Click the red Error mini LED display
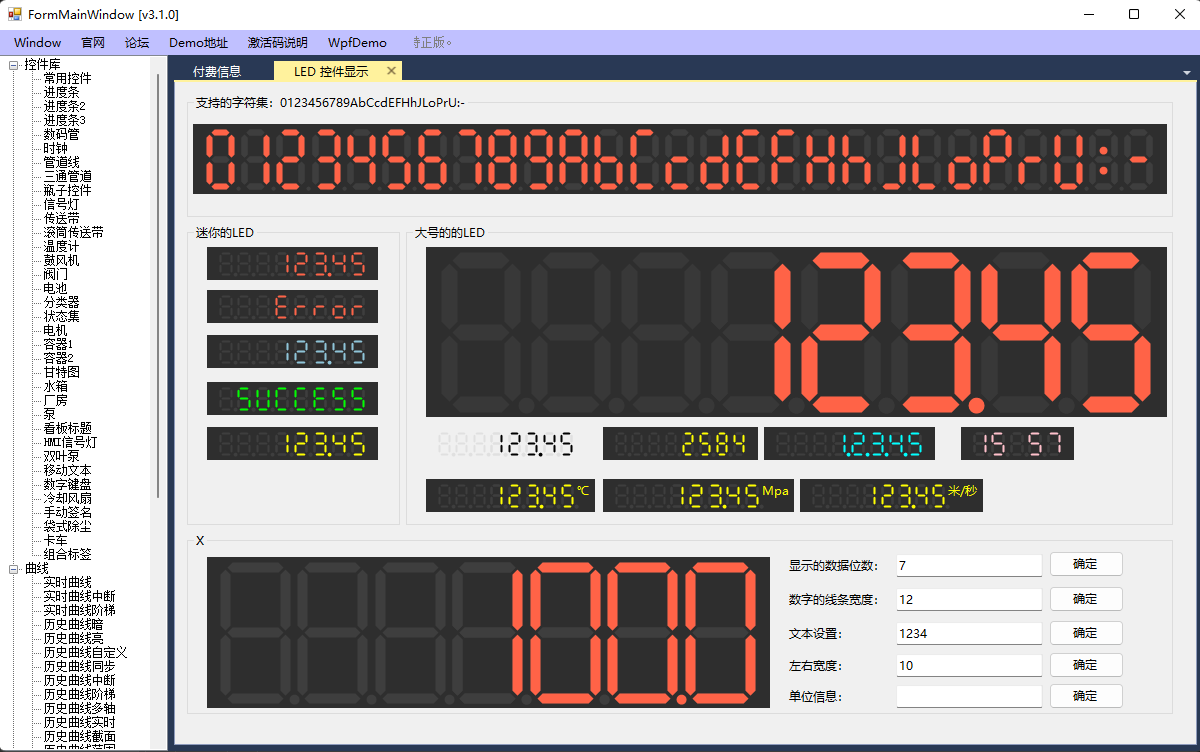Image resolution: width=1200 pixels, height=752 pixels. click(x=292, y=307)
